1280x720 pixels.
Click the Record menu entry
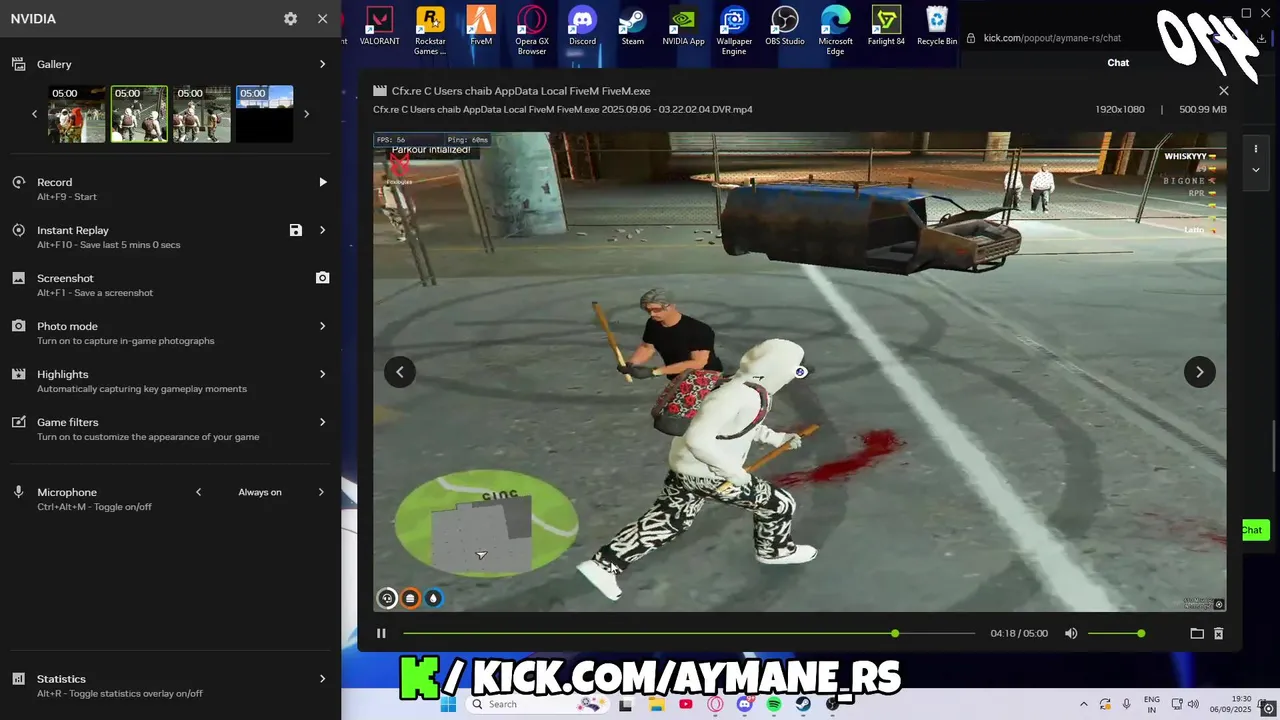pyautogui.click(x=170, y=189)
